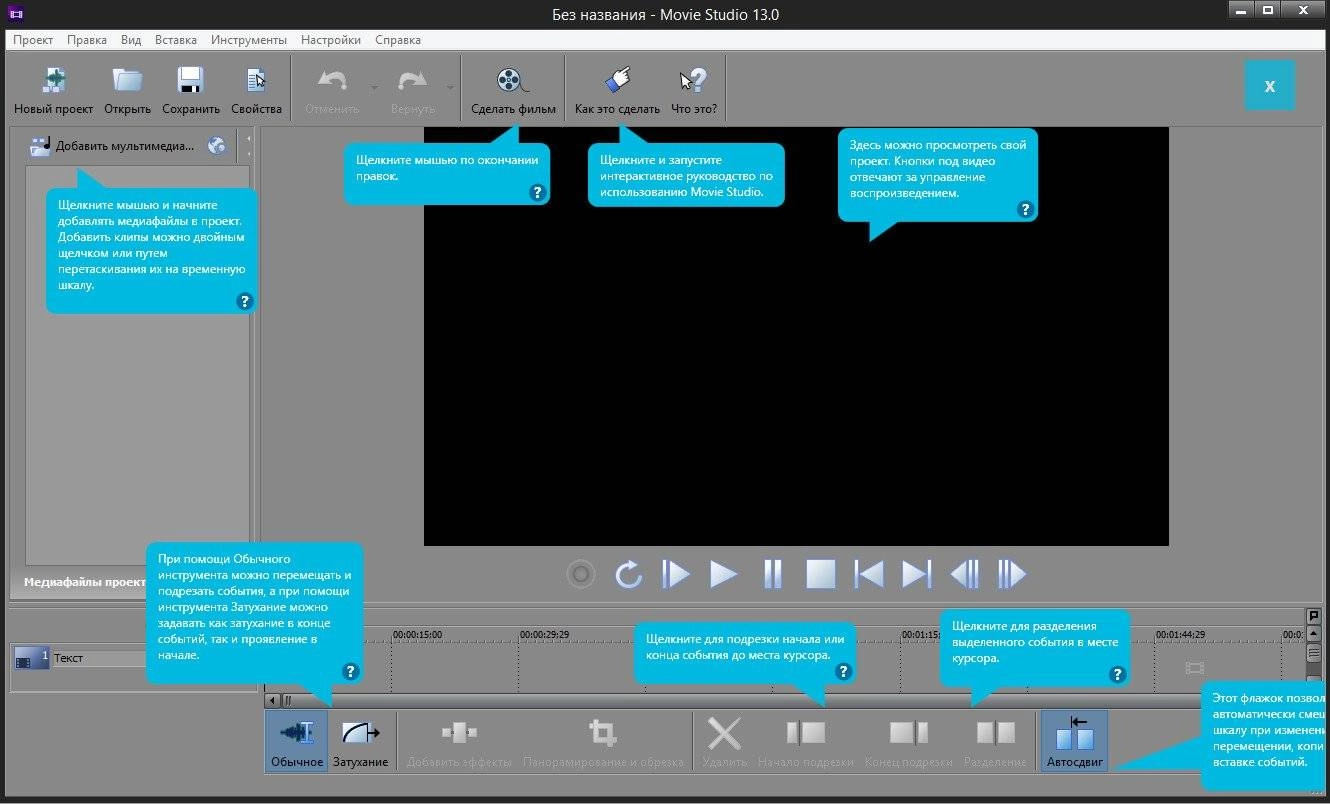Open the Вернуть history dropdown arrow
The image size is (1330, 804).
450,88
